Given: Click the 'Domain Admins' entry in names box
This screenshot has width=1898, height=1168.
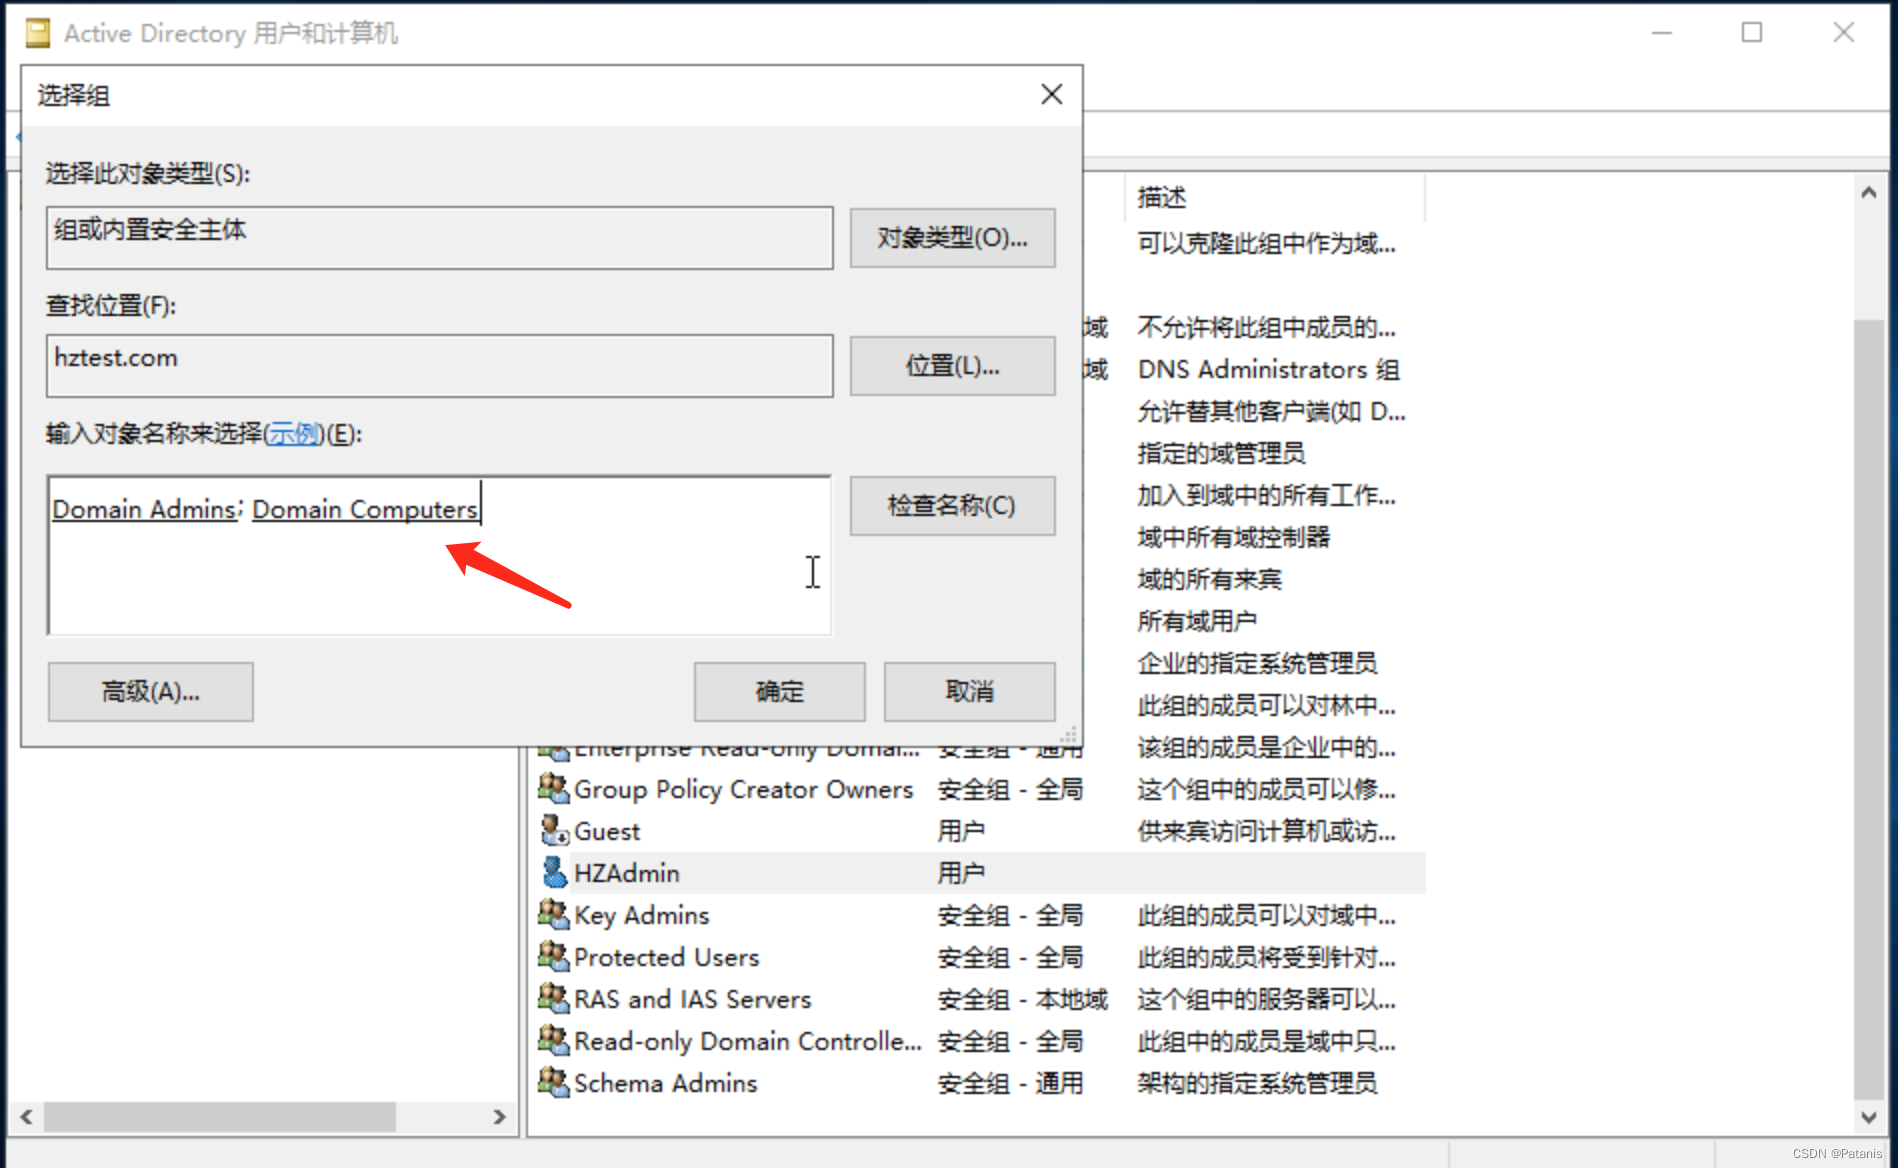Looking at the screenshot, I should point(144,509).
